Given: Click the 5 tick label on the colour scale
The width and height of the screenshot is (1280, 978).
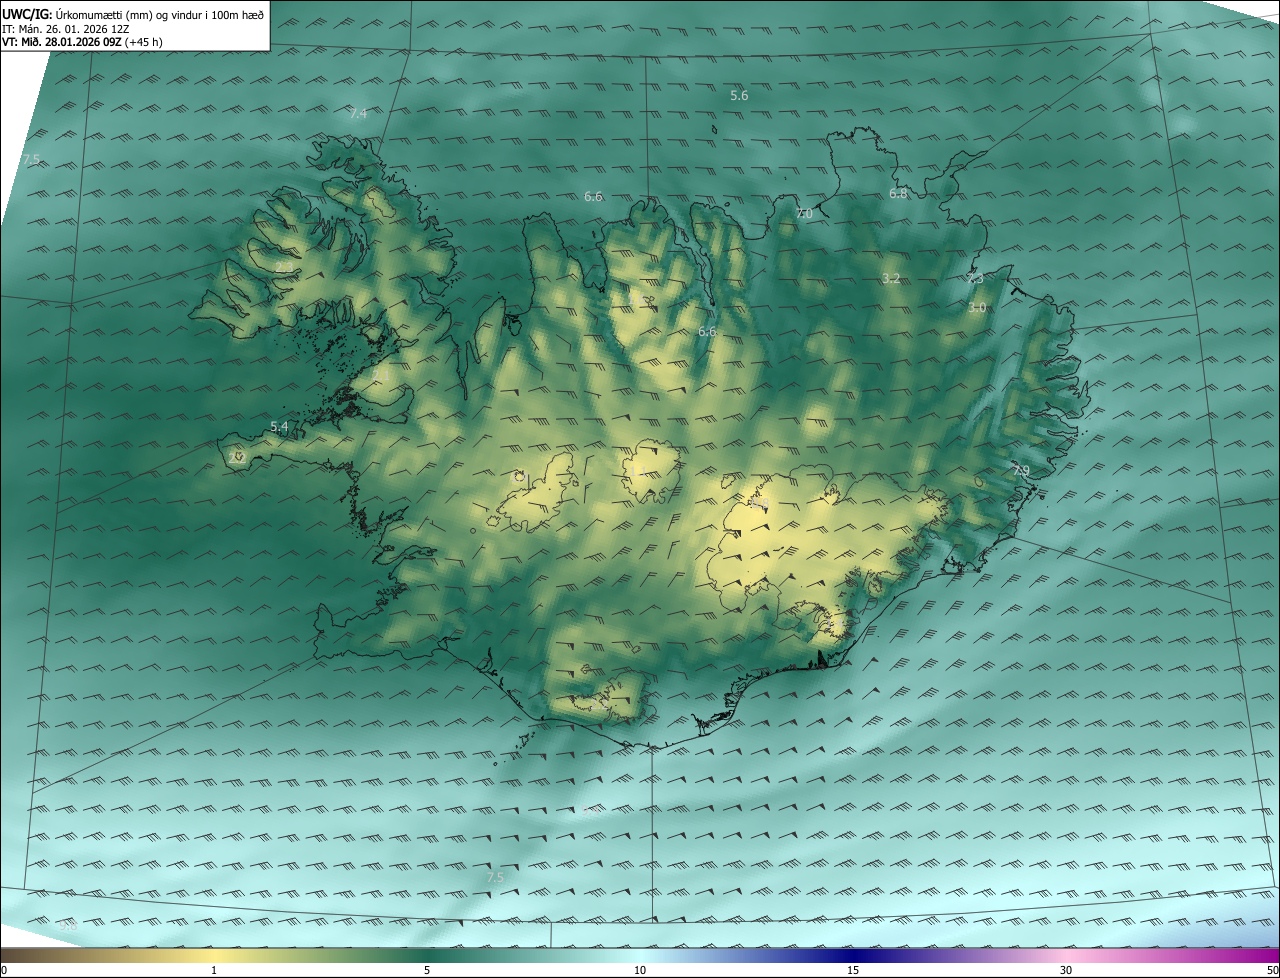Looking at the screenshot, I should pyautogui.click(x=427, y=970).
